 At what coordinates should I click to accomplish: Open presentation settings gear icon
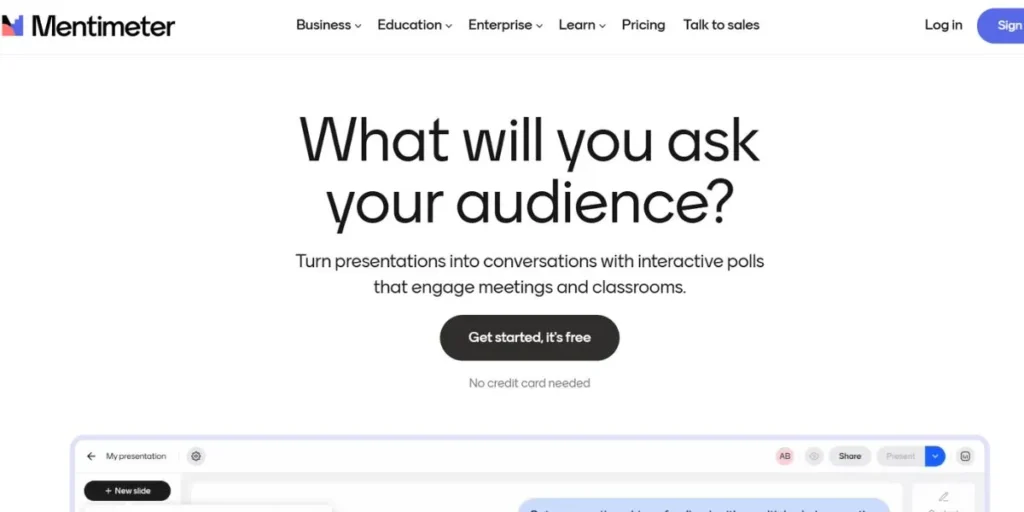(x=196, y=456)
